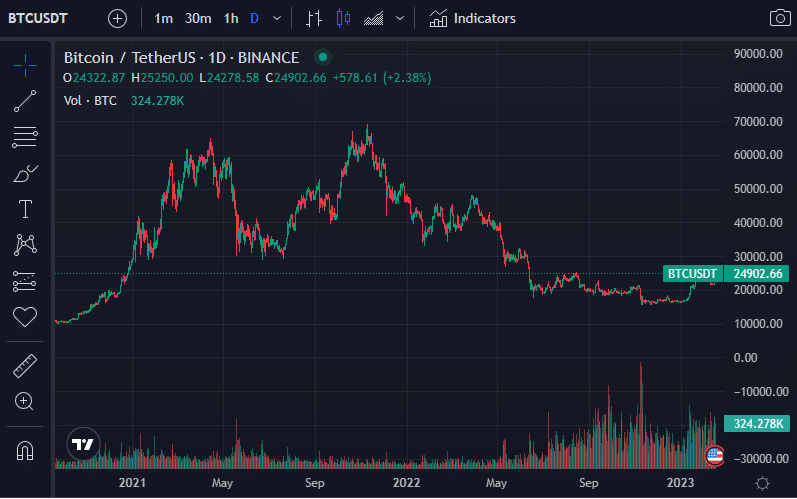
Task: Select the trend line drawing tool
Action: (x=25, y=101)
